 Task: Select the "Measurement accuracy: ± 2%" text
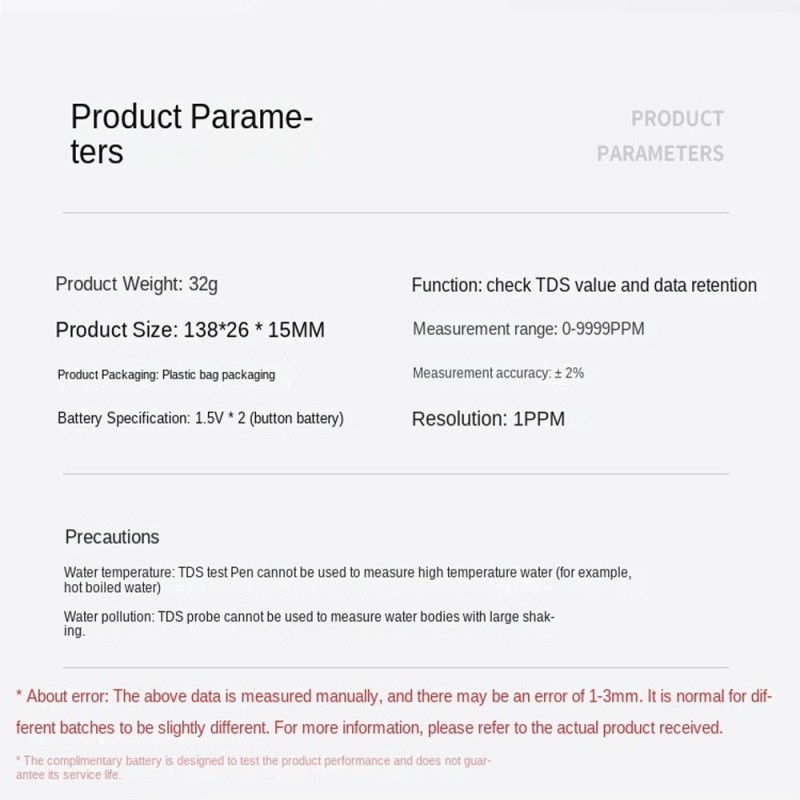(x=498, y=373)
